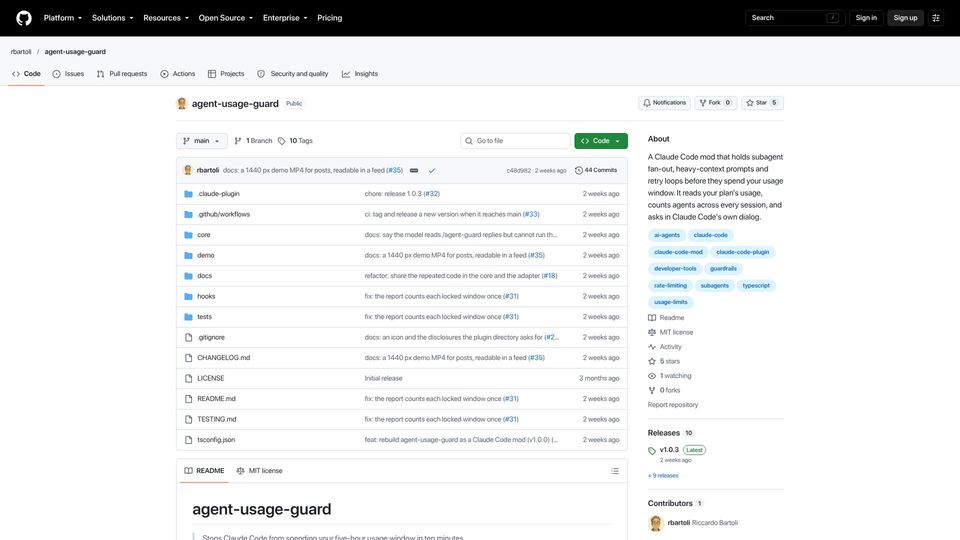This screenshot has height=540, width=960.
Task: Click the Sign up button
Action: (905, 18)
